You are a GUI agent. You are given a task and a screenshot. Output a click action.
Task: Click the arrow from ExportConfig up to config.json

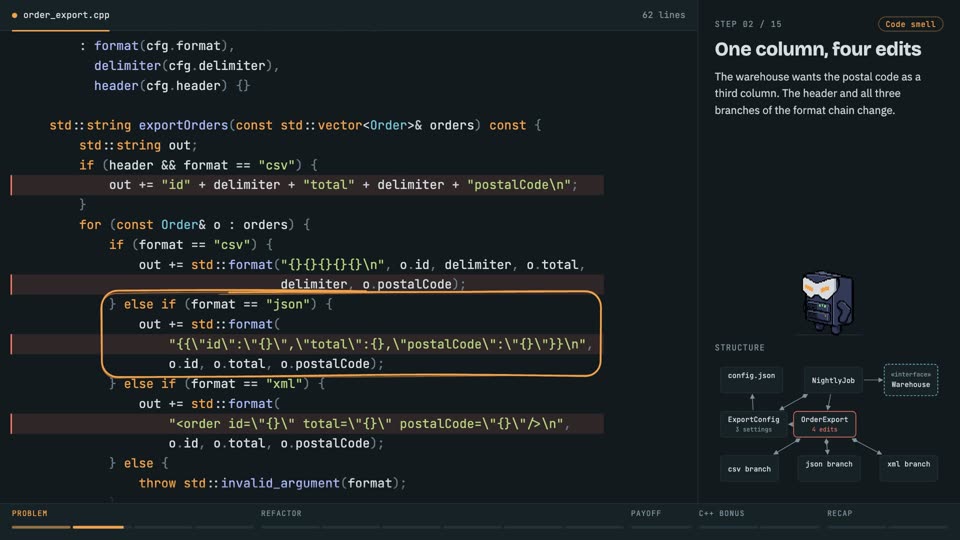coord(752,402)
